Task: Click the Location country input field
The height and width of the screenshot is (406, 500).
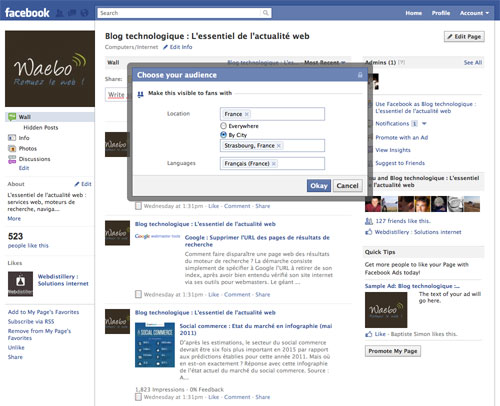Action: click(x=272, y=114)
